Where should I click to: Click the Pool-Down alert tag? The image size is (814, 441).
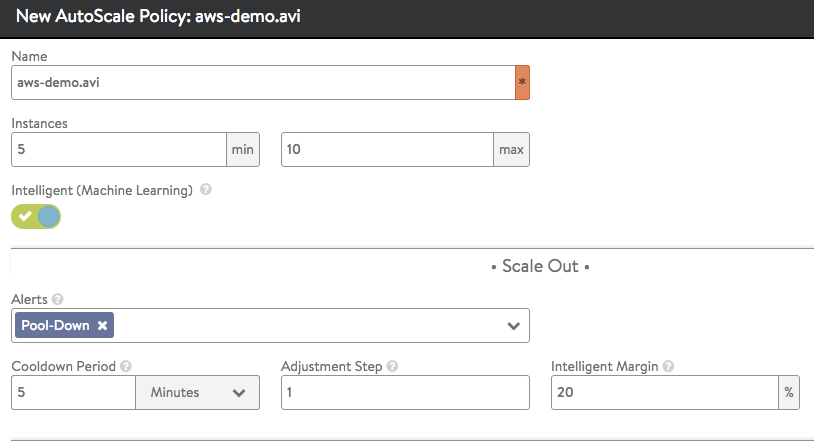(x=56, y=326)
